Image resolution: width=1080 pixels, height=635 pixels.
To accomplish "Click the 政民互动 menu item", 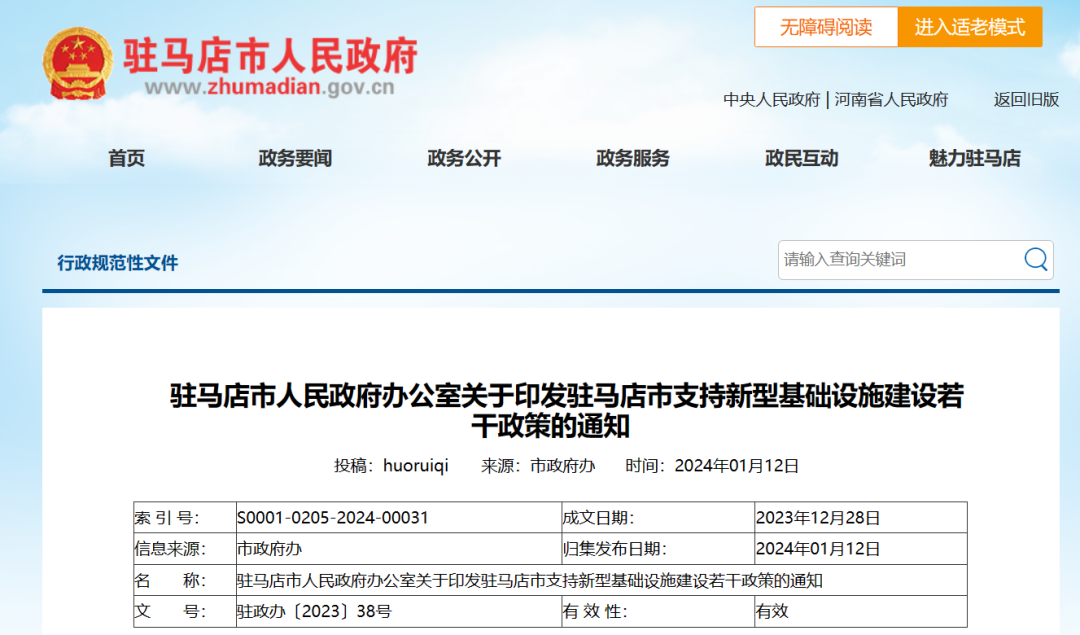I will pyautogui.click(x=801, y=158).
